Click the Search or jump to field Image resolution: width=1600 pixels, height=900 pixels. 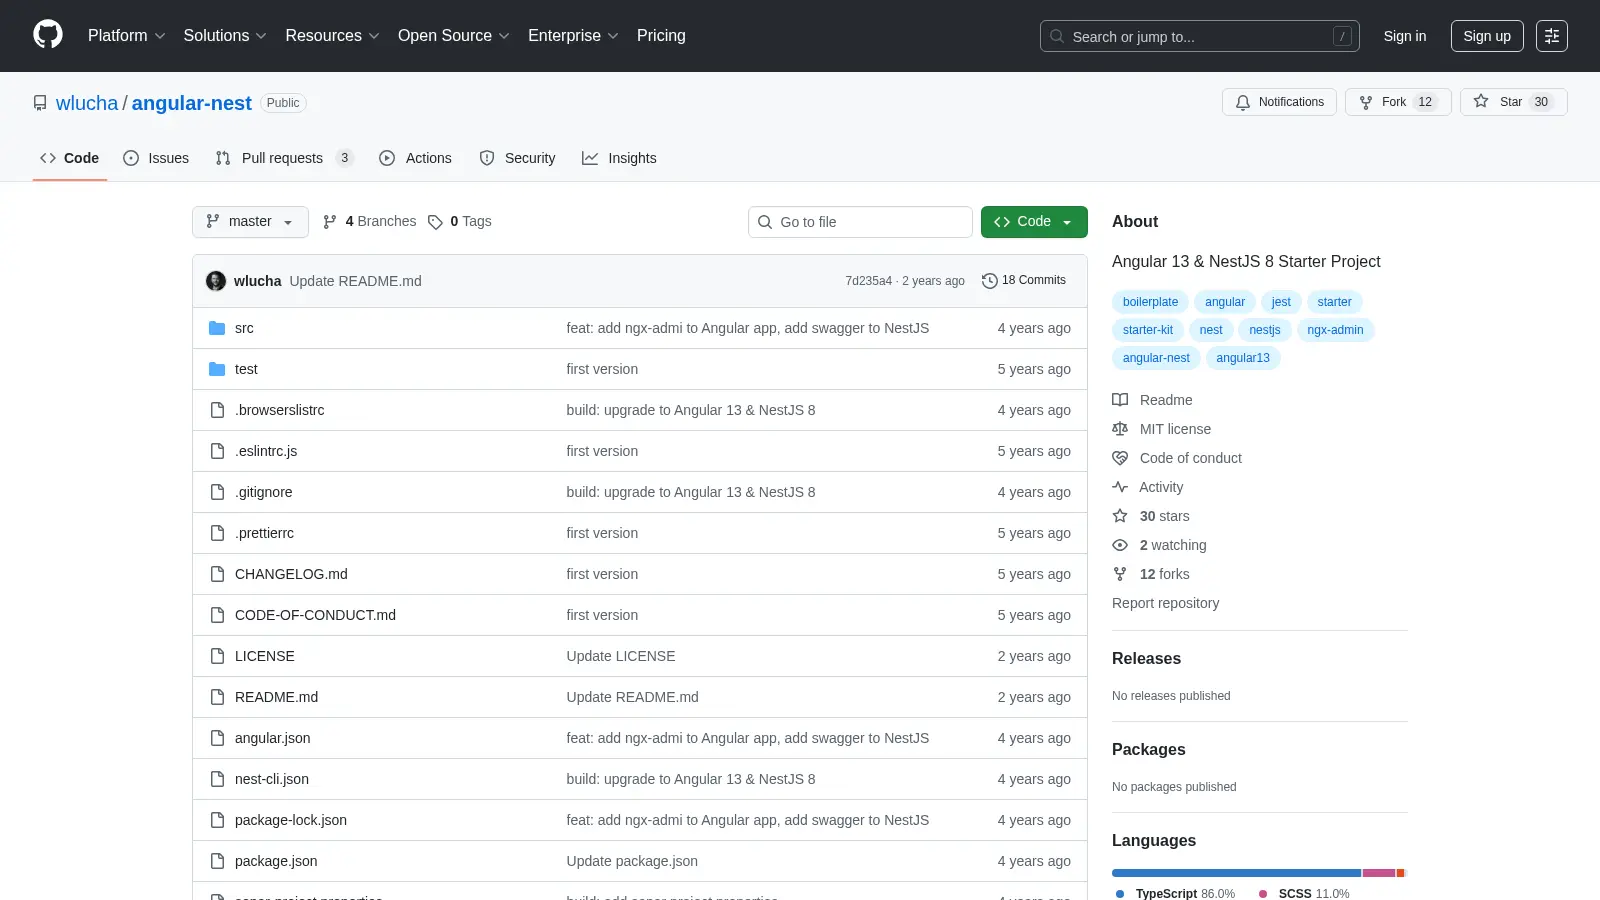point(1200,36)
